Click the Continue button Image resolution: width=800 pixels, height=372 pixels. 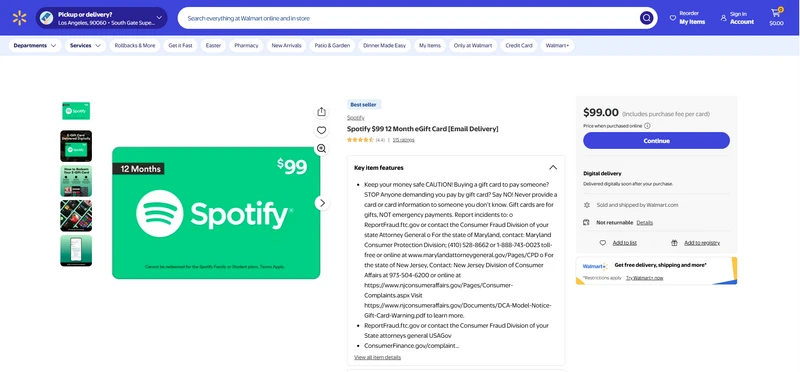click(657, 141)
